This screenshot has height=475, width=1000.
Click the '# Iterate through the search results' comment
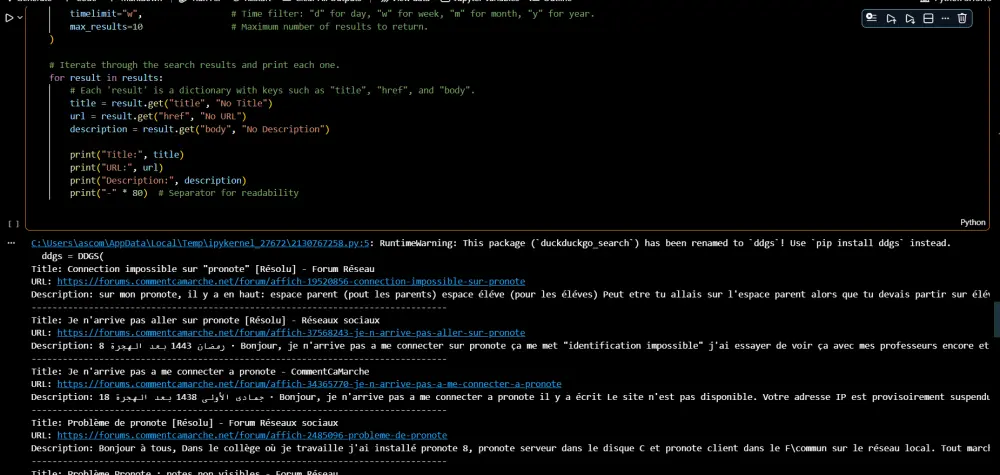(x=195, y=65)
